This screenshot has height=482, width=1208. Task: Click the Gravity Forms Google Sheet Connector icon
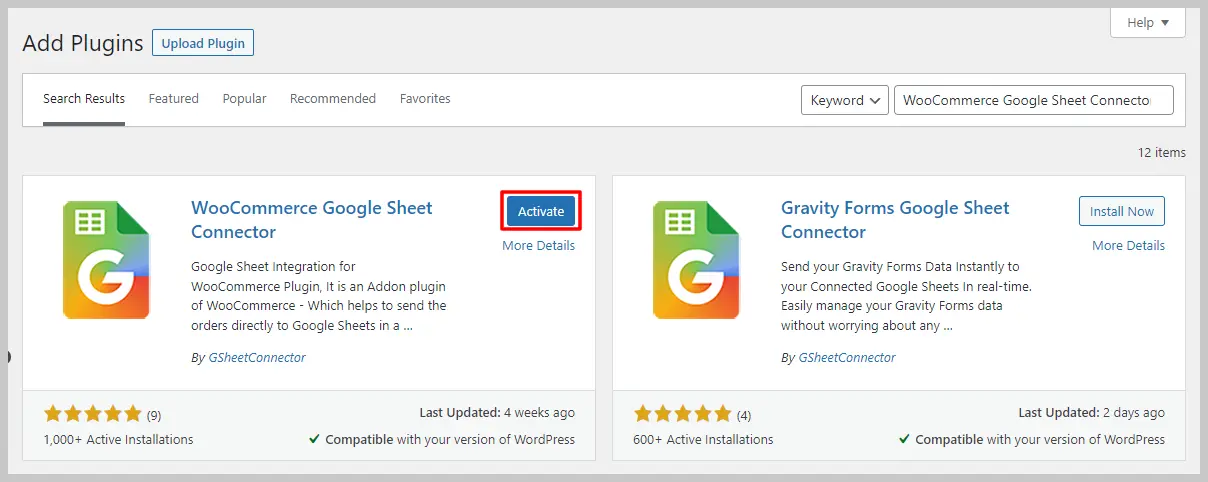(x=695, y=260)
